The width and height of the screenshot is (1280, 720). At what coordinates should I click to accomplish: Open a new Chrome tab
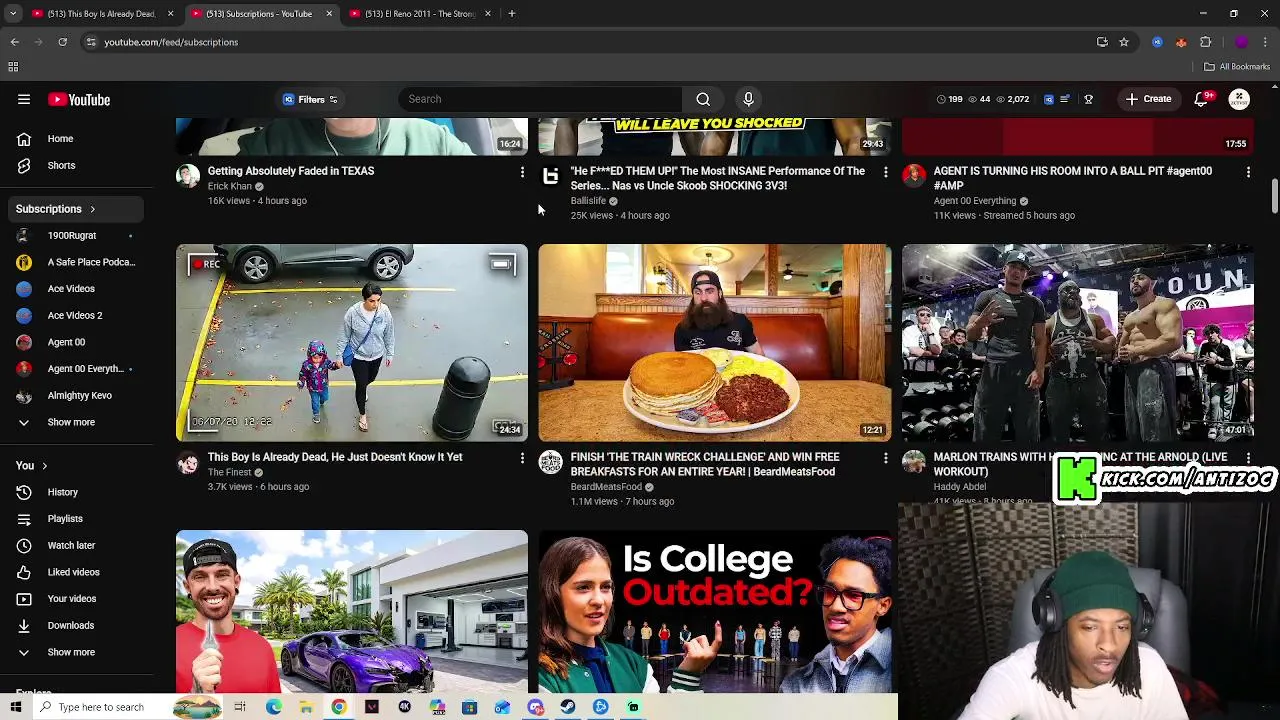(x=511, y=14)
